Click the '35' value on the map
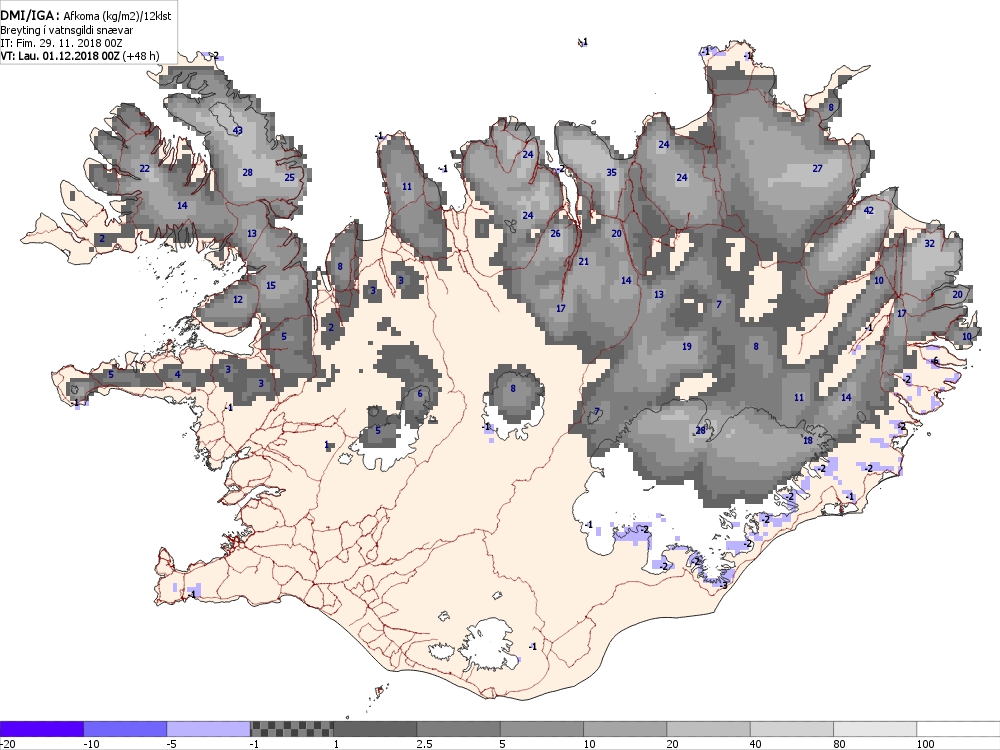This screenshot has width=1000, height=750. [x=612, y=172]
